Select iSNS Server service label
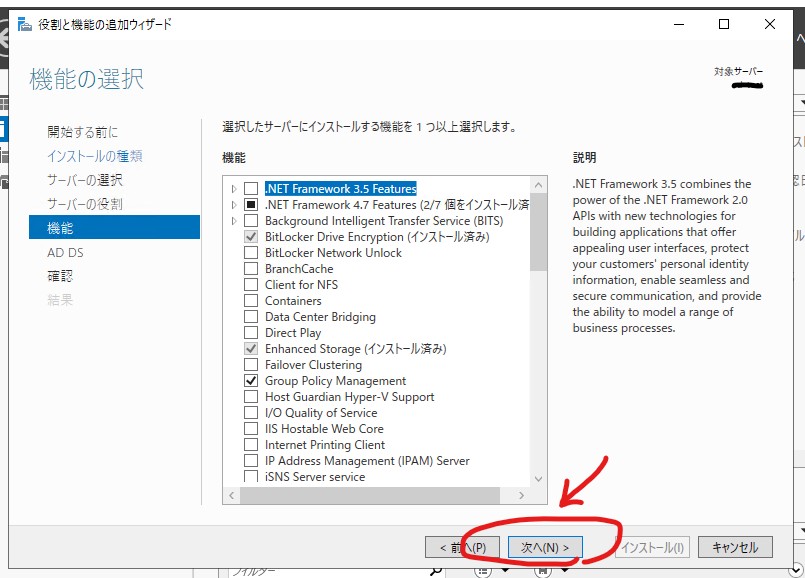This screenshot has height=578, width=805. (x=315, y=476)
